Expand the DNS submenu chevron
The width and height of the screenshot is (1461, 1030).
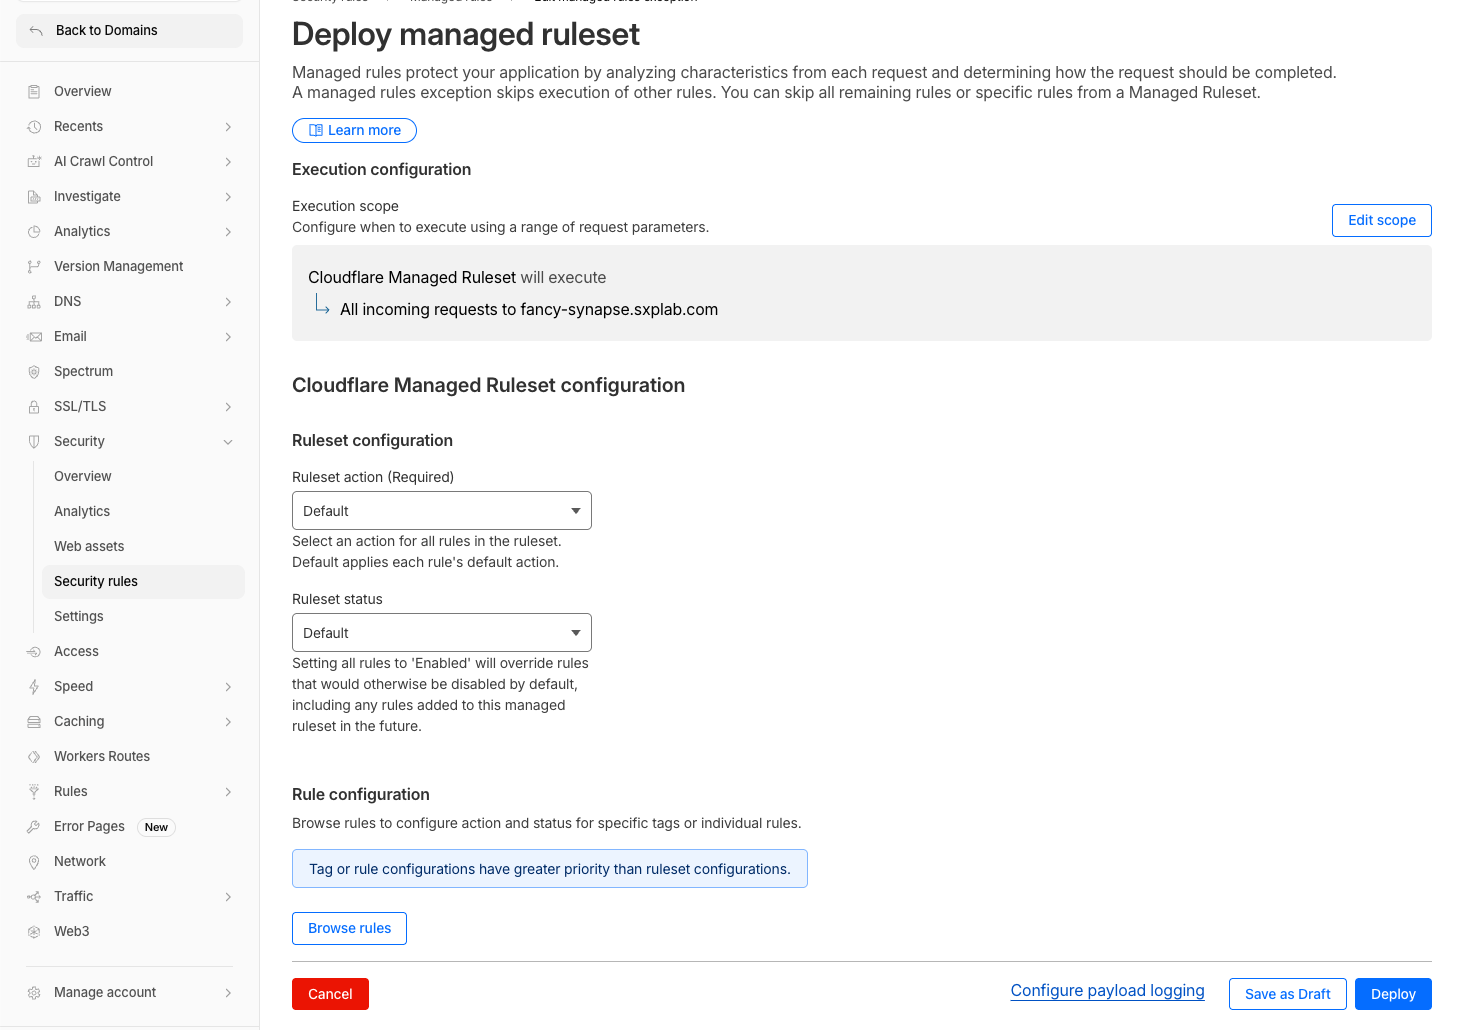tap(228, 301)
